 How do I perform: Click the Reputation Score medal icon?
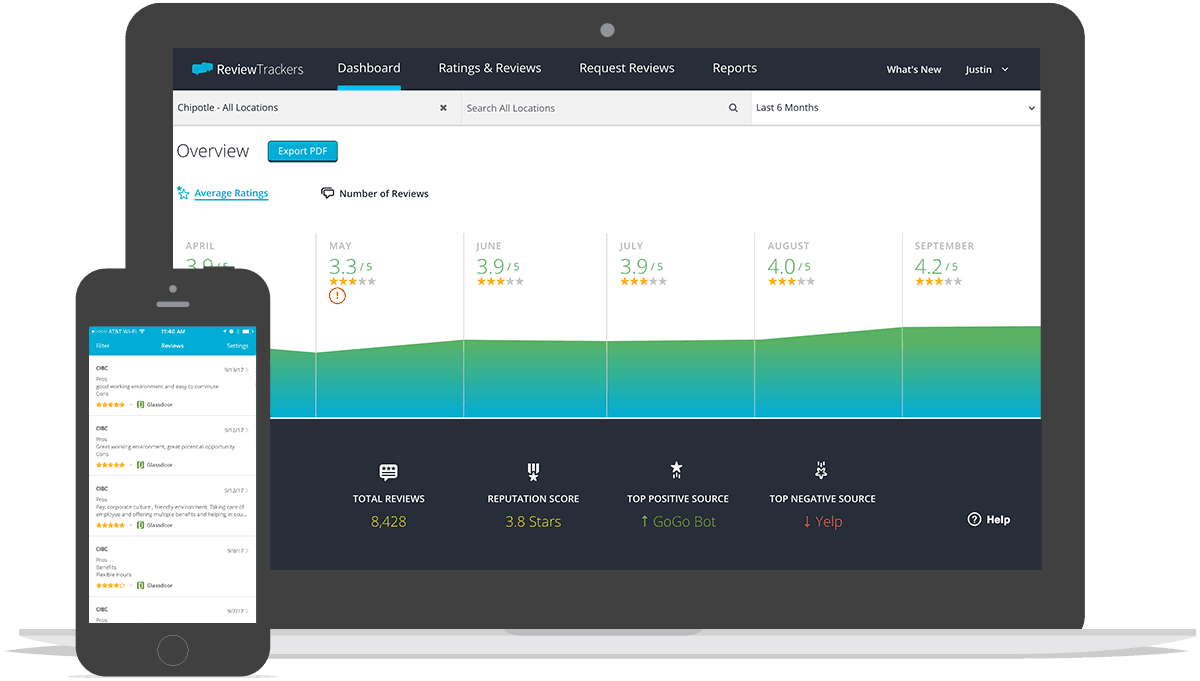point(533,472)
